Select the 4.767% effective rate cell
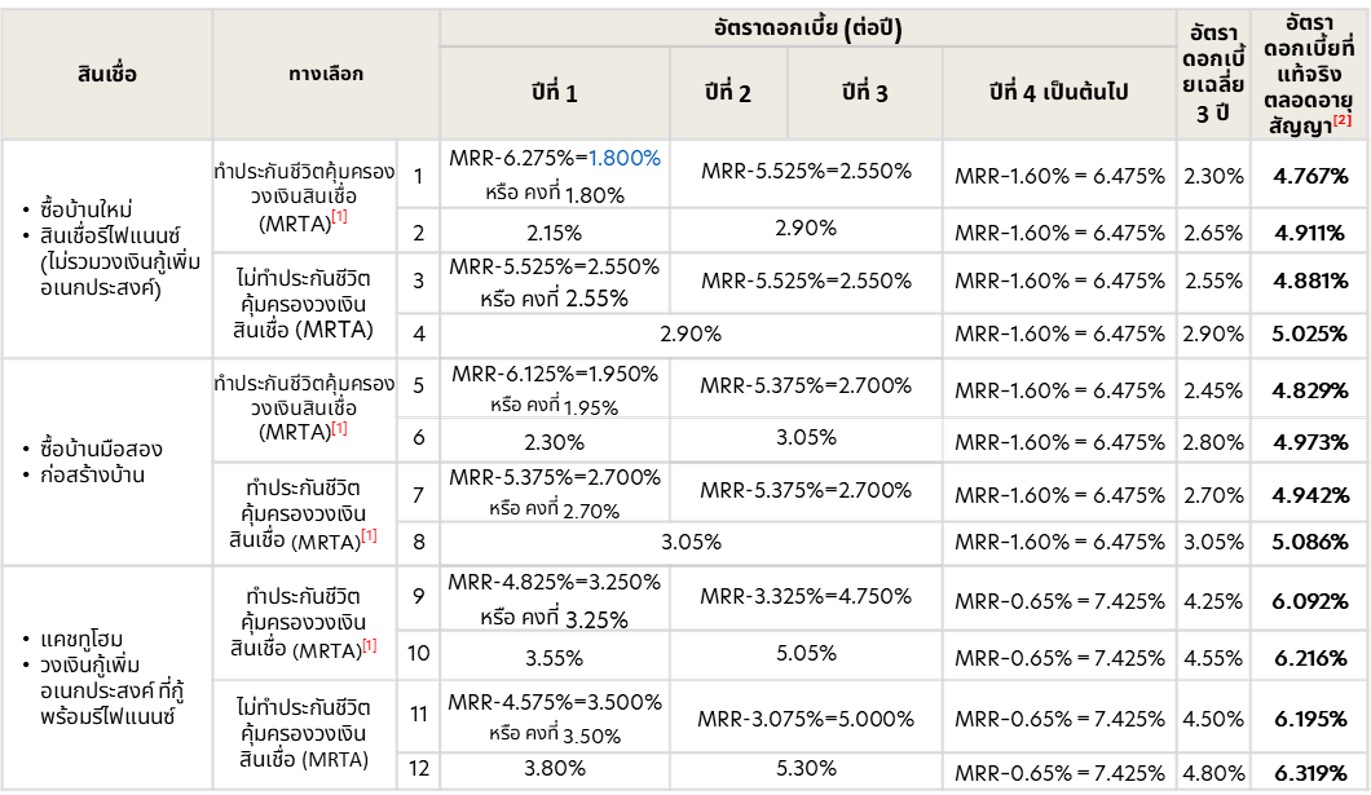 (x=1310, y=176)
